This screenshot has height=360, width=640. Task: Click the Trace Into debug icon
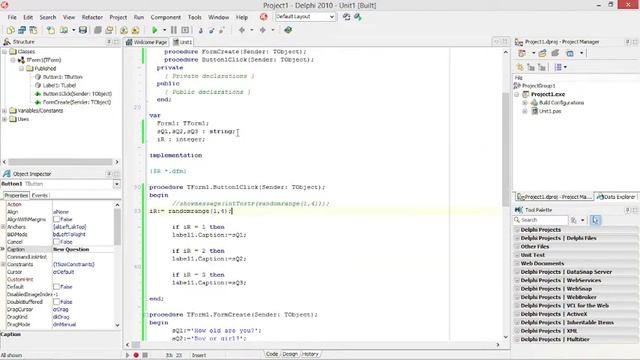(x=200, y=31)
